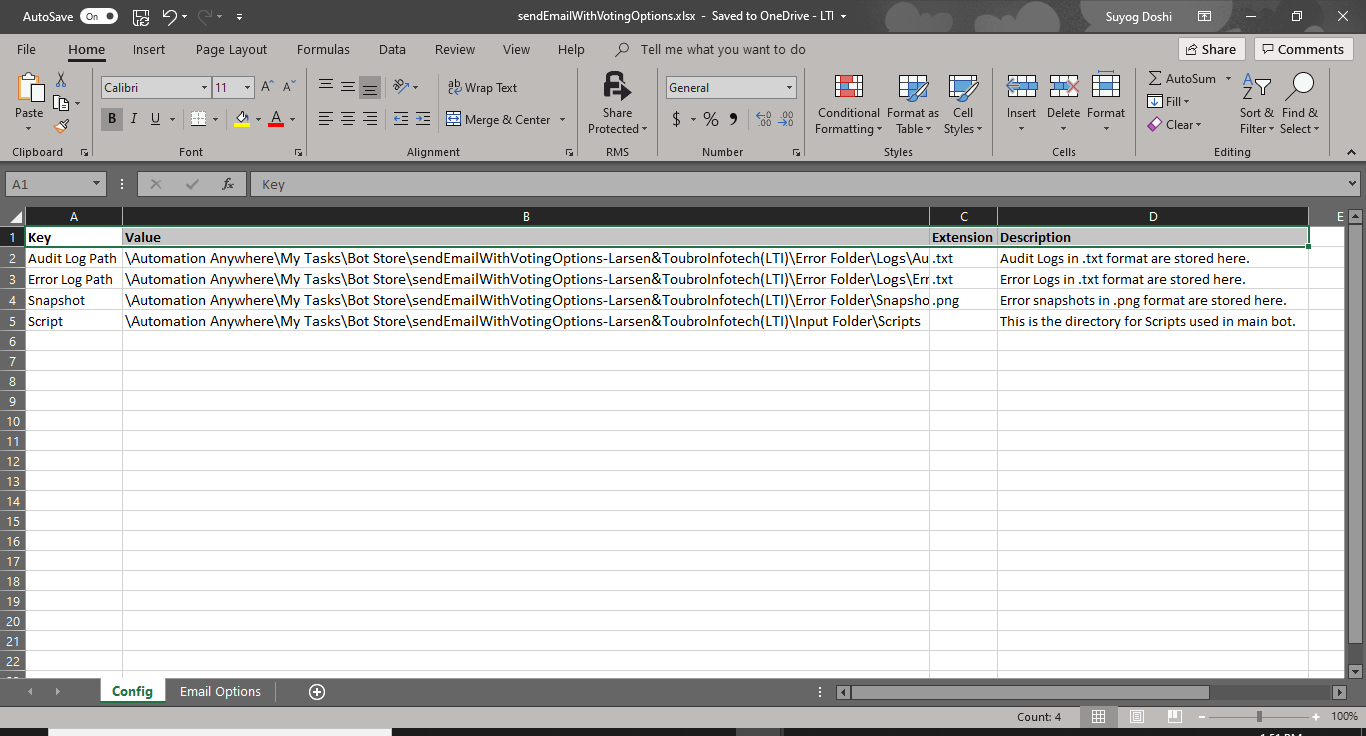Click the Insert function fx icon
1366x736 pixels.
(x=228, y=184)
